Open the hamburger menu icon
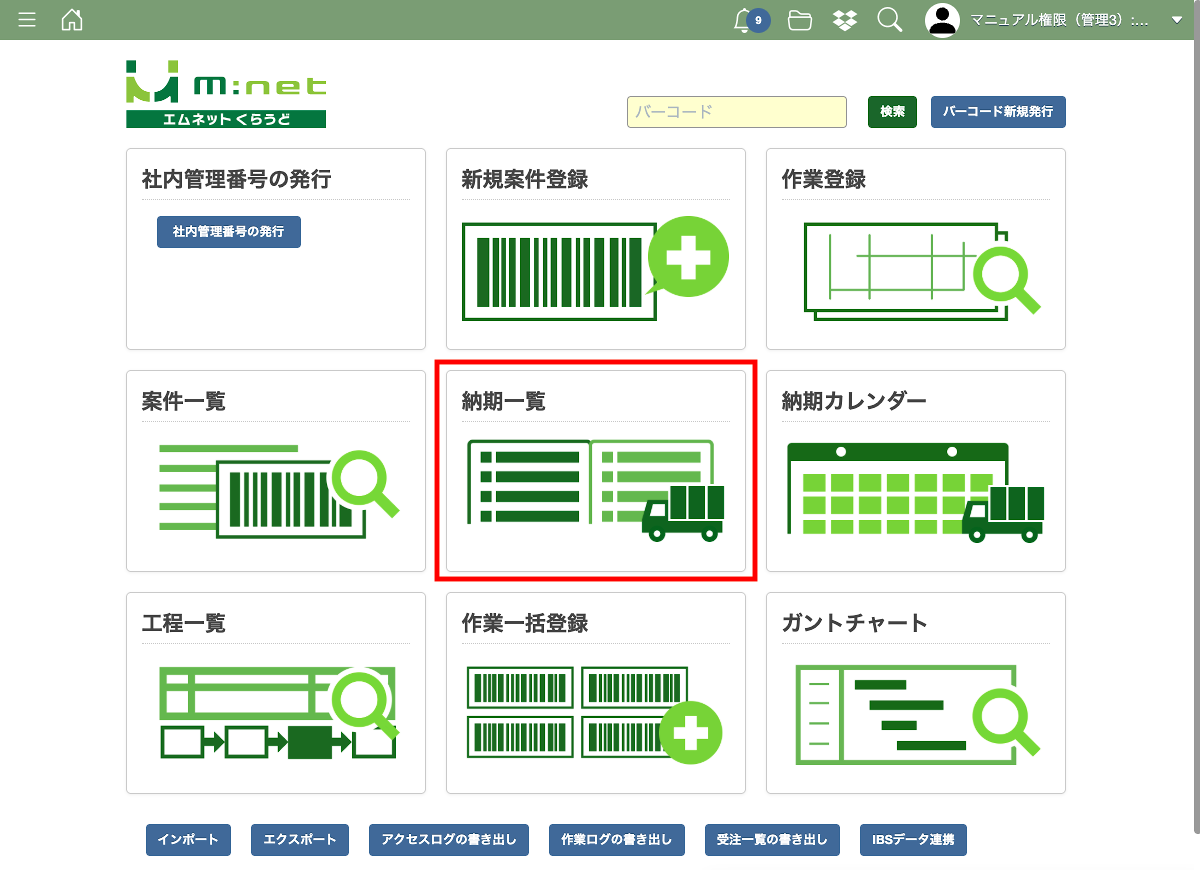Screen dimensions: 1200x870 click(27, 20)
